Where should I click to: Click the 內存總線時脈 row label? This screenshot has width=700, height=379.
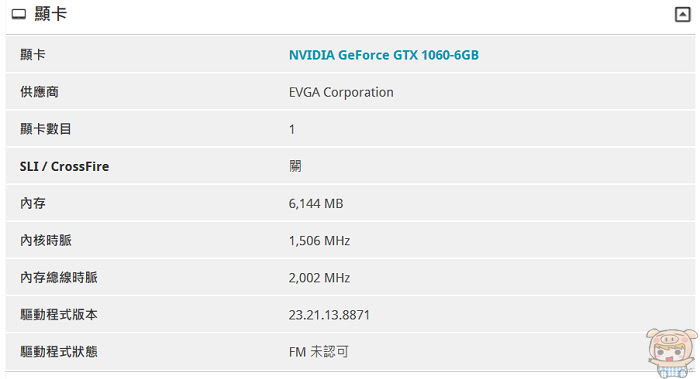point(58,278)
